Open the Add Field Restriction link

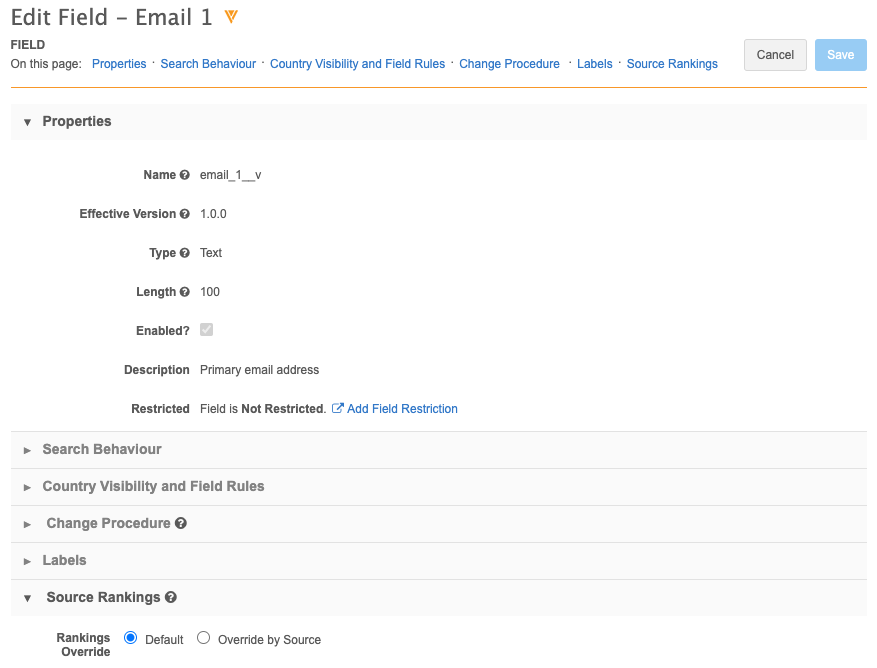click(x=402, y=409)
